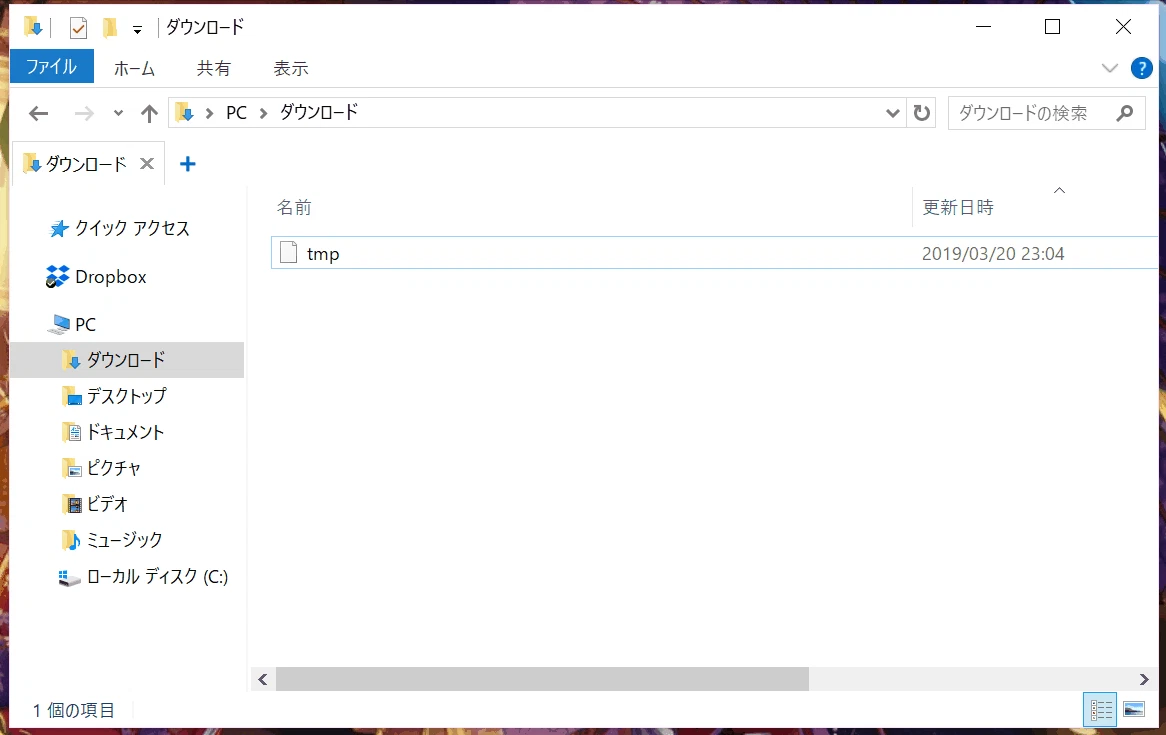Open Help with the blue question mark icon
Image resolution: width=1166 pixels, height=735 pixels.
click(x=1141, y=68)
